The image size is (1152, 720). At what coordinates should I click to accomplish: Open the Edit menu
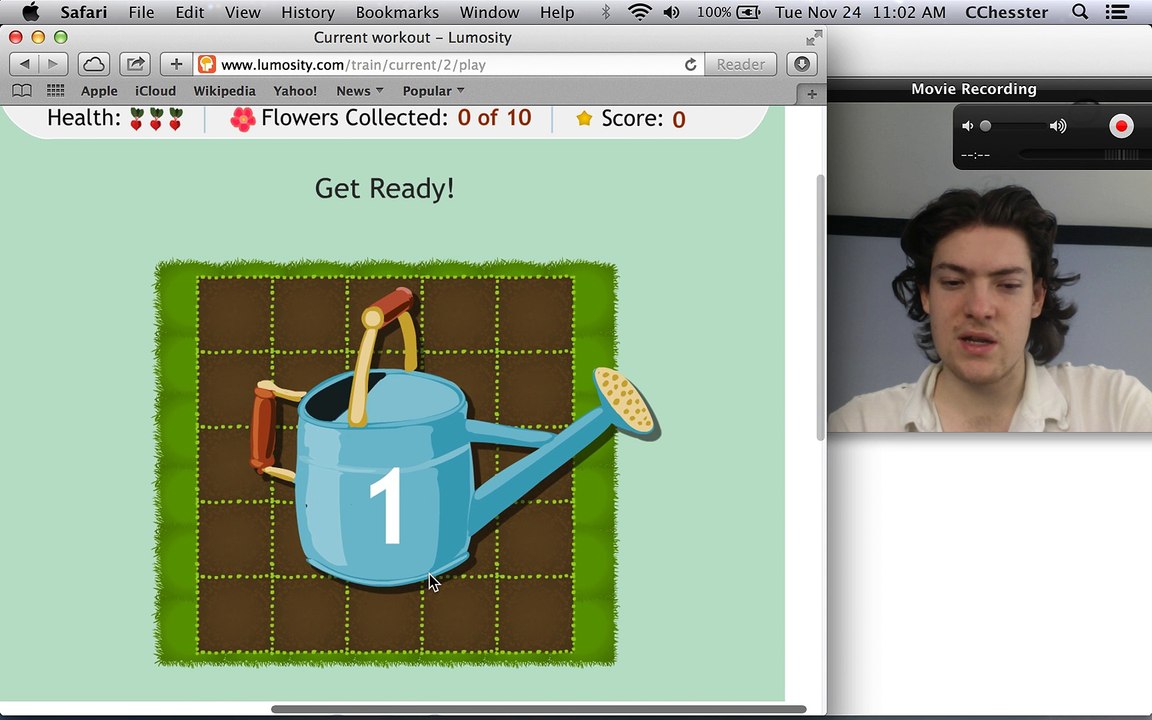190,12
